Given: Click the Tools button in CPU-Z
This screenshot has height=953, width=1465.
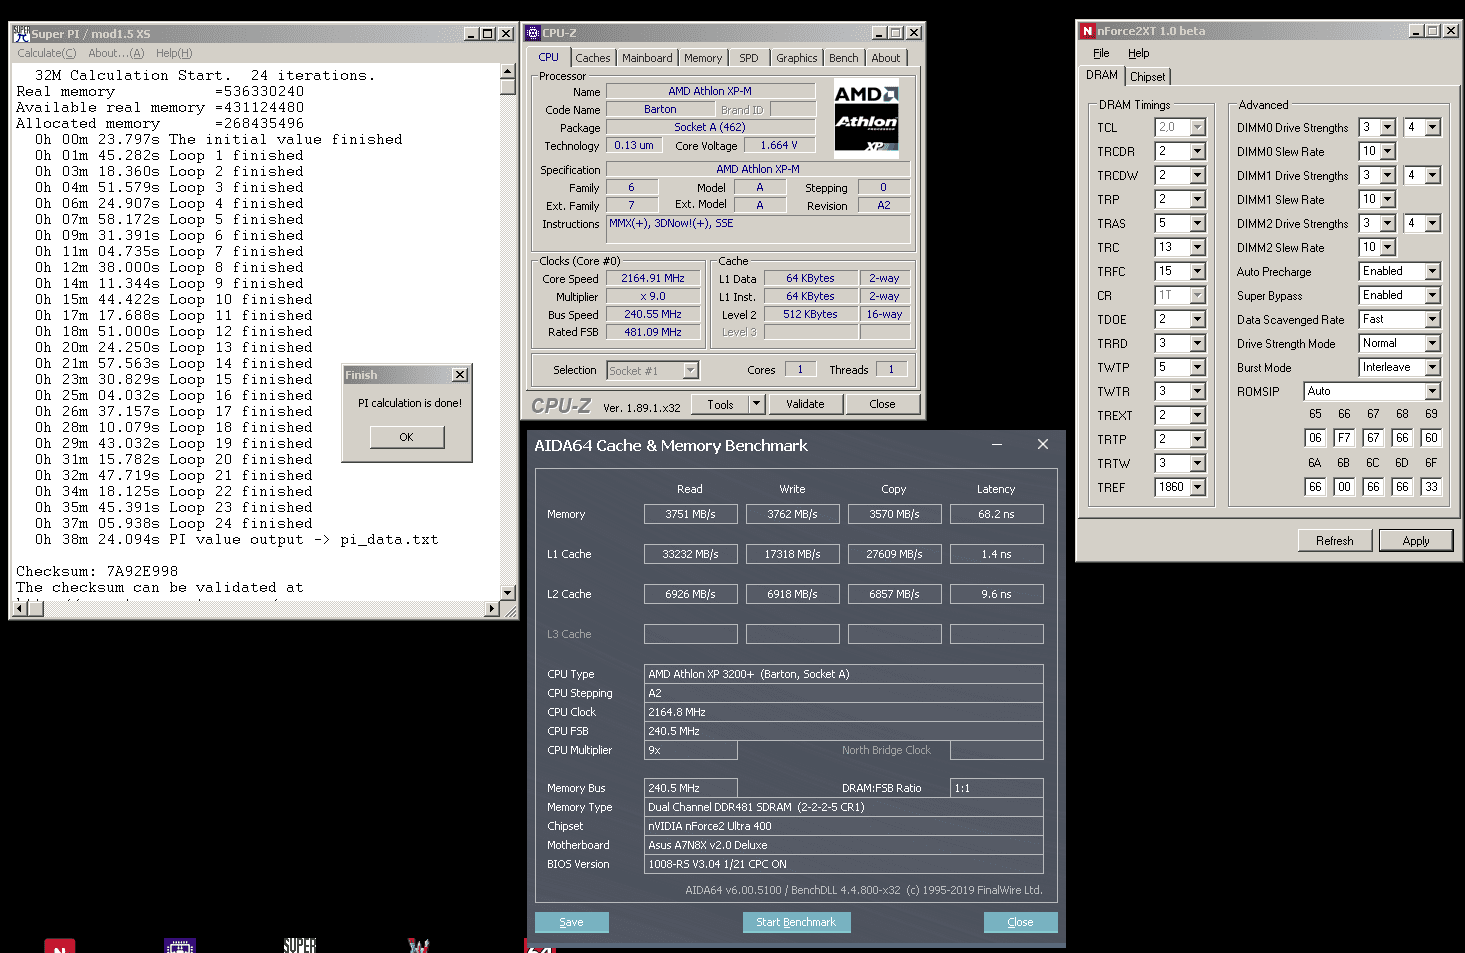Looking at the screenshot, I should coord(721,404).
